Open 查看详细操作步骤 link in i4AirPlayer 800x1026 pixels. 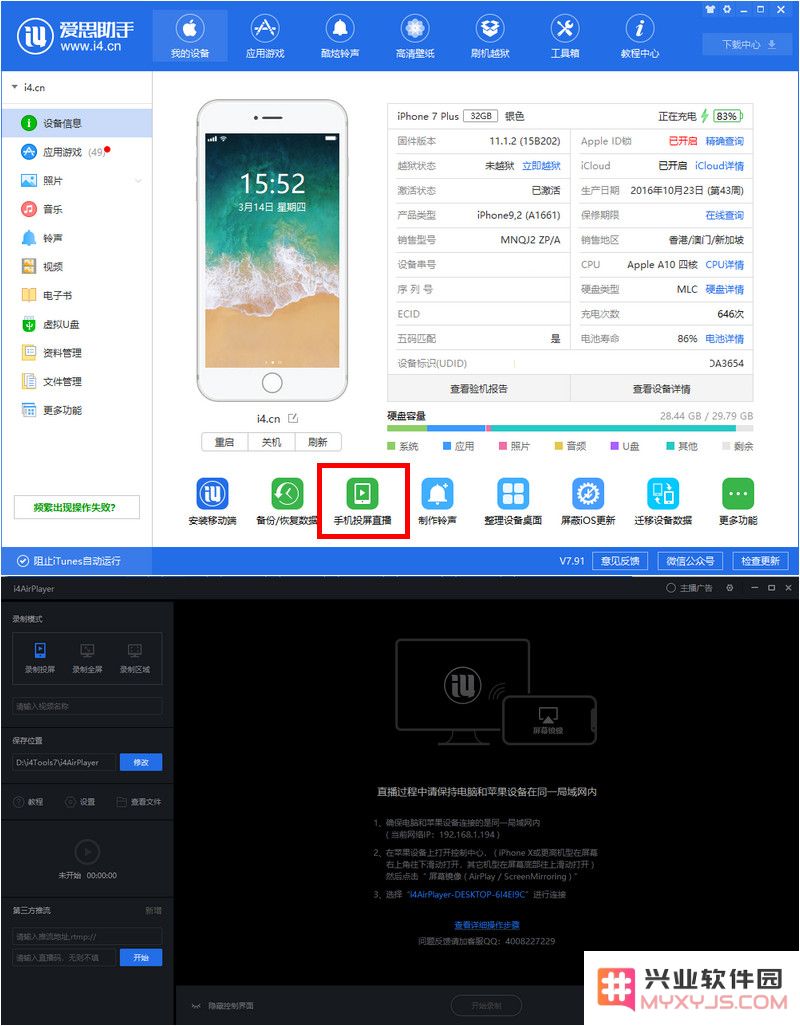[487, 925]
